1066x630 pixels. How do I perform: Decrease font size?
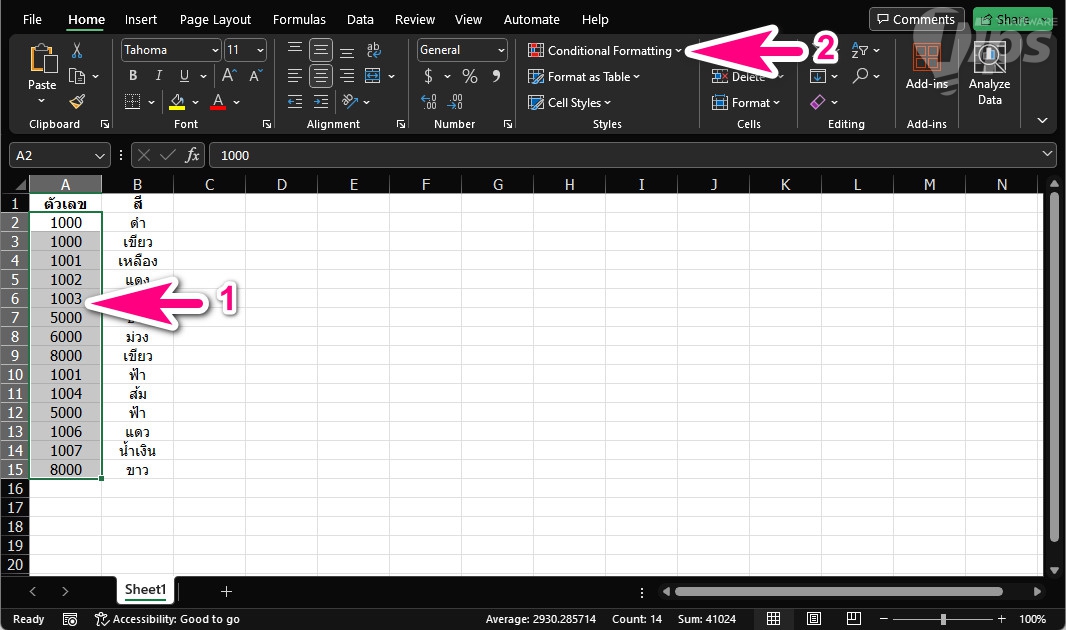click(x=256, y=75)
